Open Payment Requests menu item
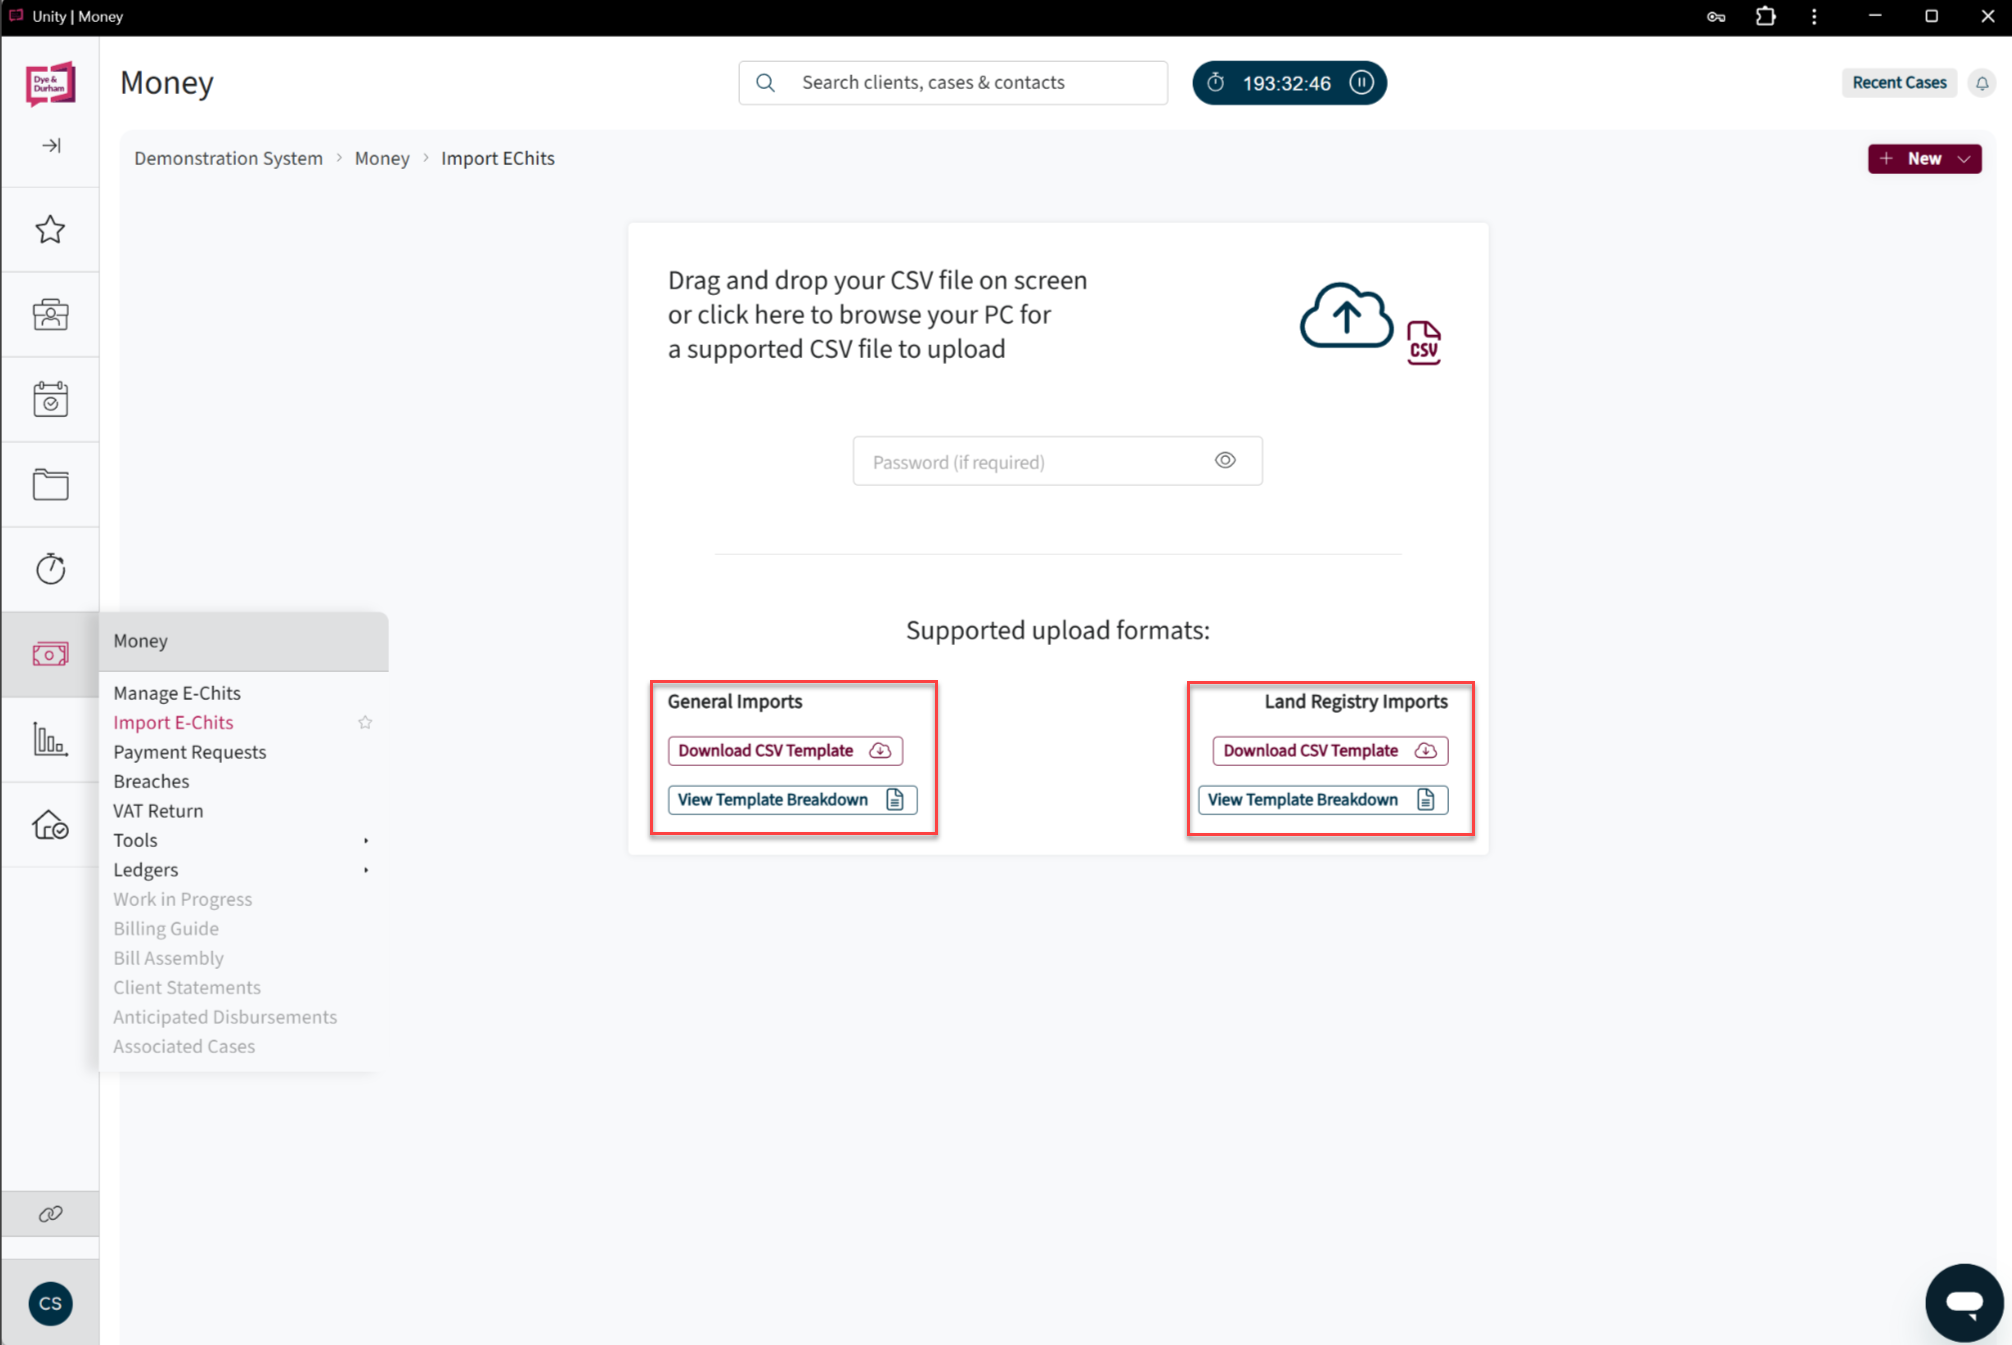 (x=190, y=752)
